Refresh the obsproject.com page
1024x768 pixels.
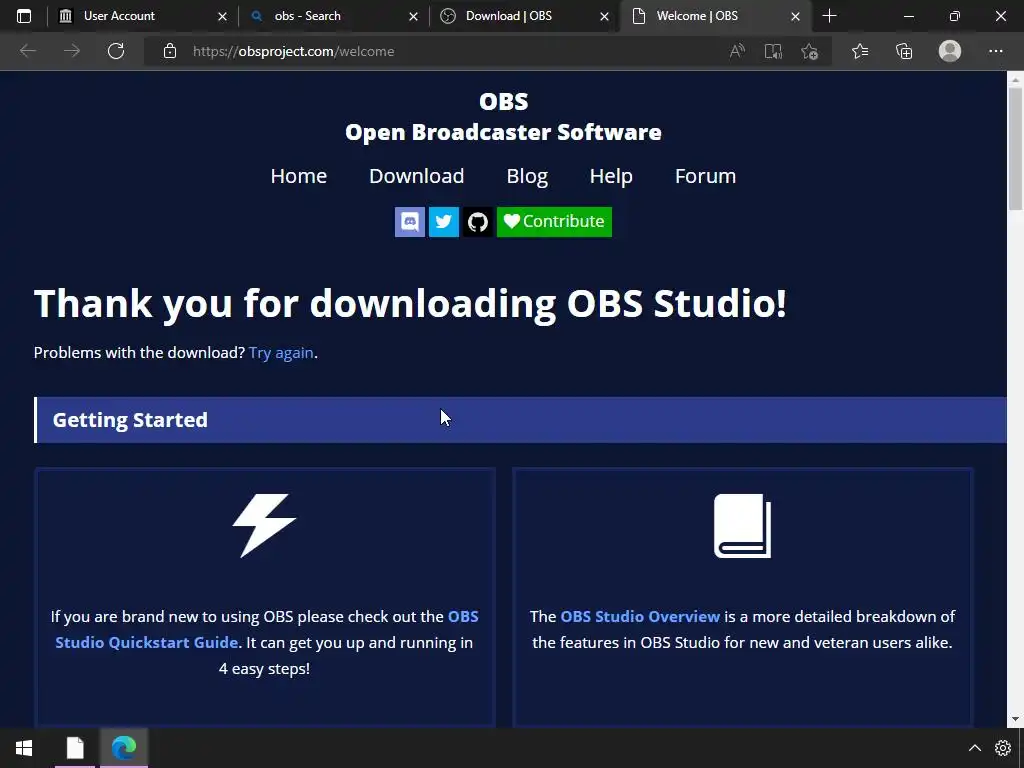pos(116,51)
